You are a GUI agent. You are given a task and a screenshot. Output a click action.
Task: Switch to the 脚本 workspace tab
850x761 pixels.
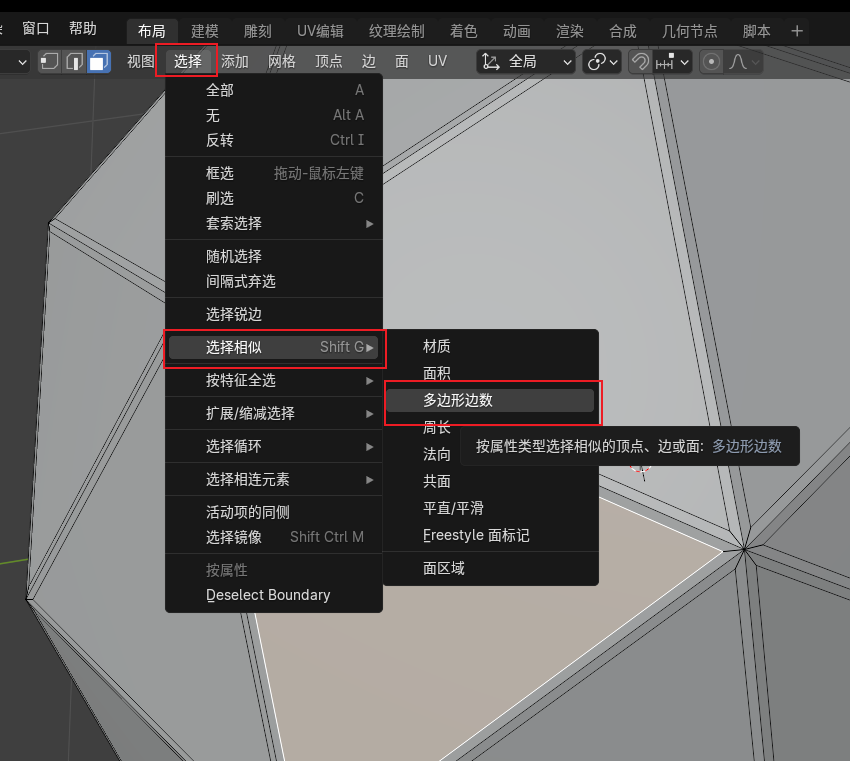[x=756, y=31]
